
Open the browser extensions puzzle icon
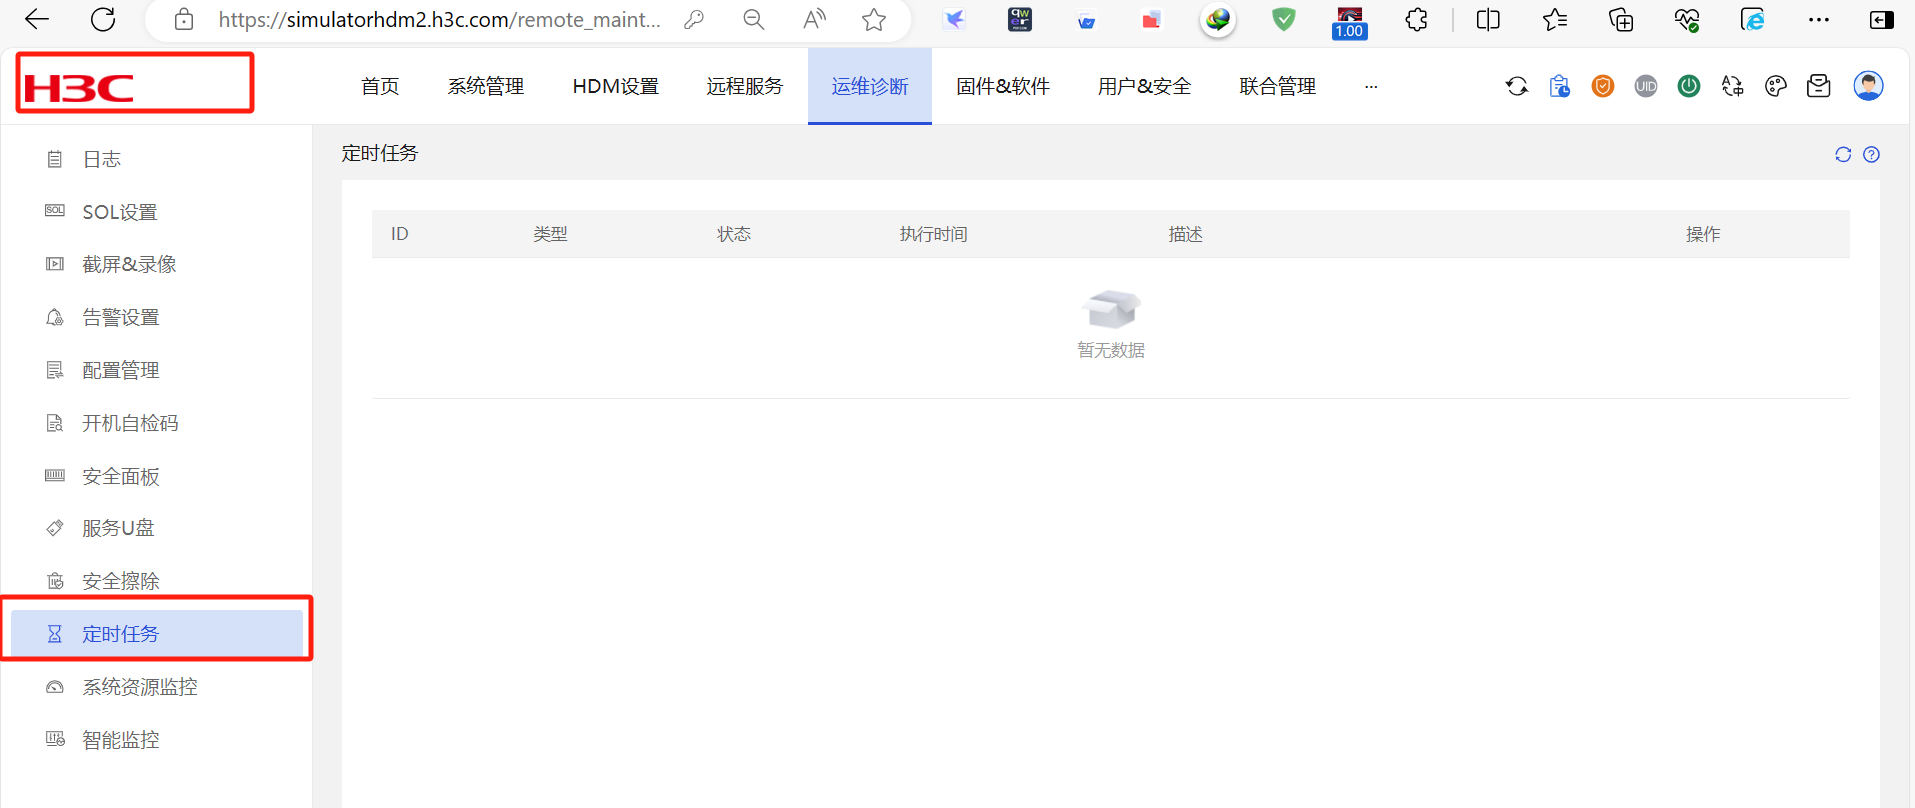[1416, 20]
